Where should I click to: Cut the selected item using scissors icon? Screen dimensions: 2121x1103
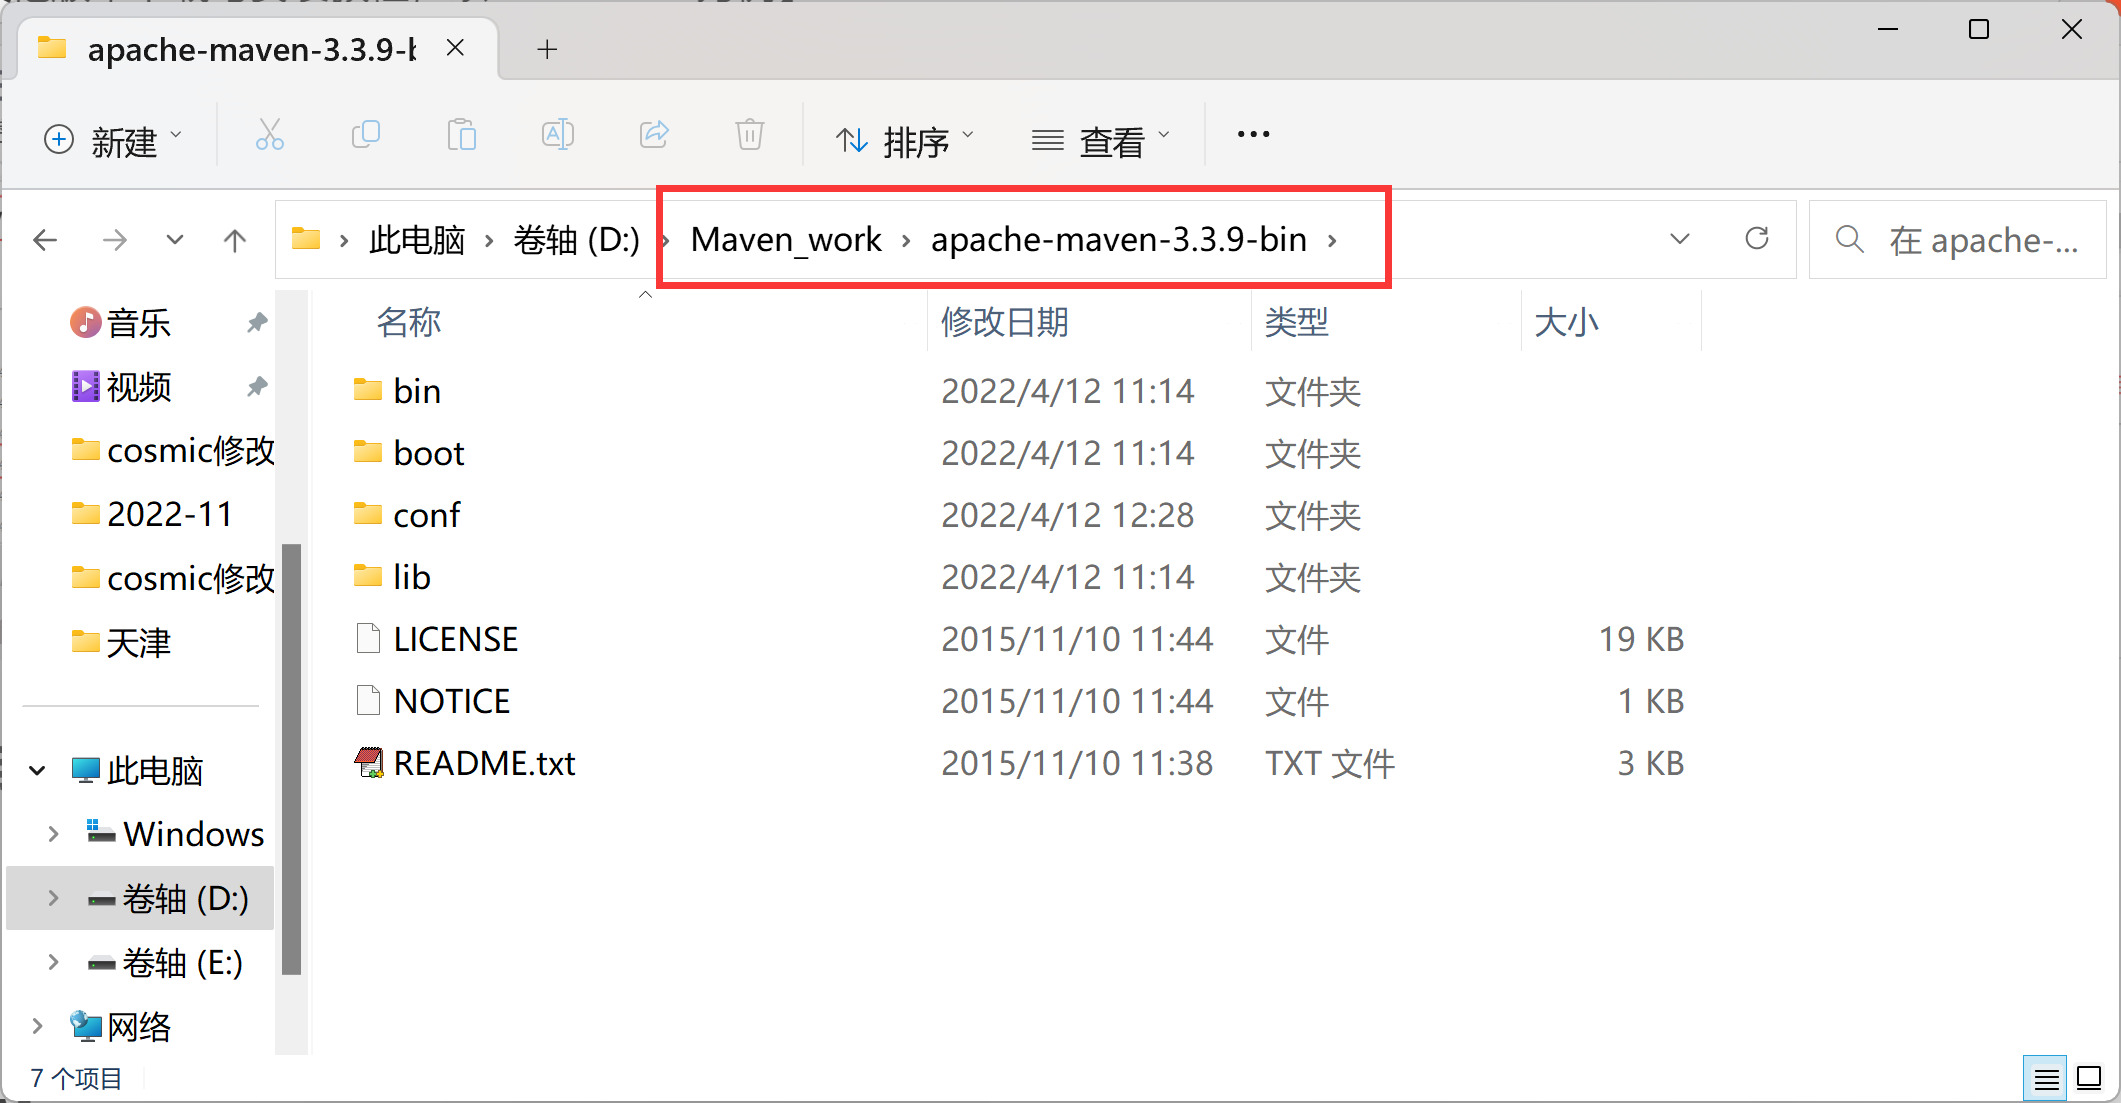point(268,134)
